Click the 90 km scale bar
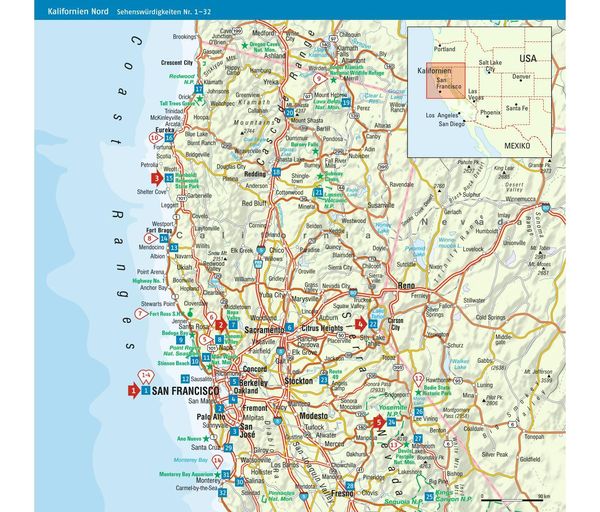Screen dimensions: 600x512 click(512, 500)
